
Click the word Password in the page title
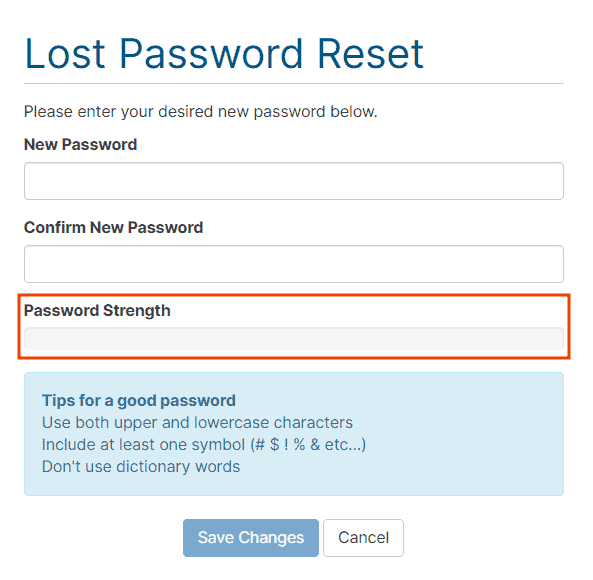click(211, 54)
